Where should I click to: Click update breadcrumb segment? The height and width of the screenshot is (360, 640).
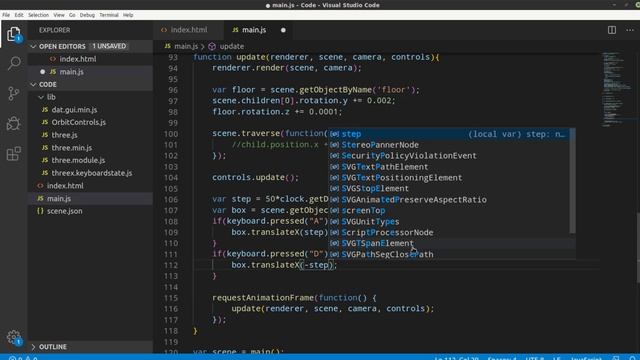231,47
